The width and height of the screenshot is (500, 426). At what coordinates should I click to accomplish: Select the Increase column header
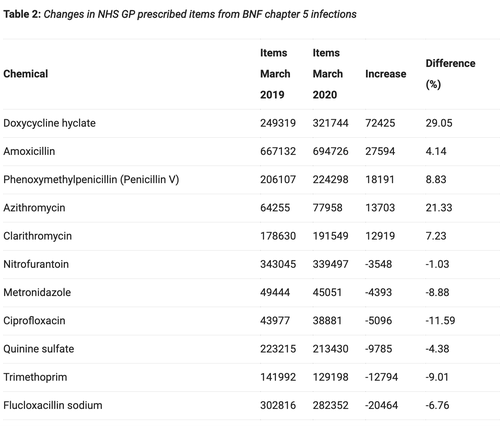click(x=386, y=74)
